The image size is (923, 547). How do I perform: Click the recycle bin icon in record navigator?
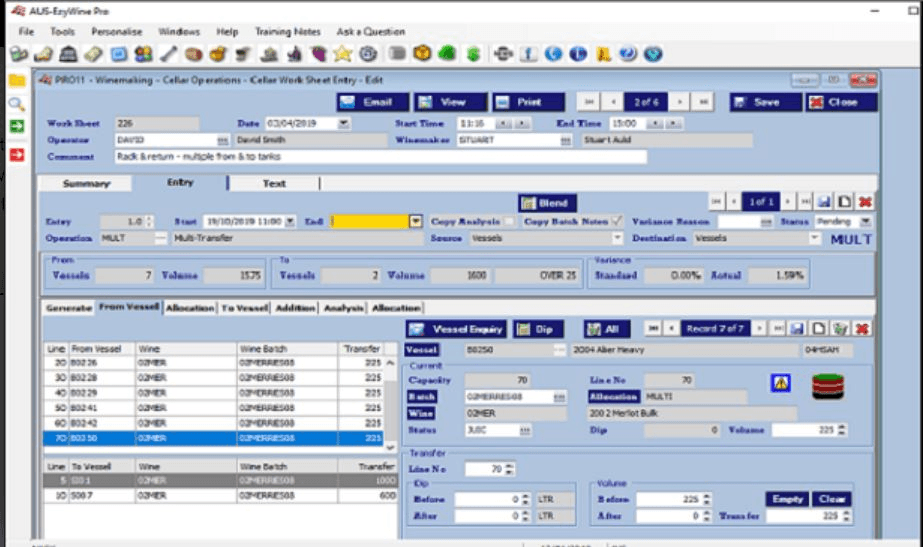click(840, 329)
